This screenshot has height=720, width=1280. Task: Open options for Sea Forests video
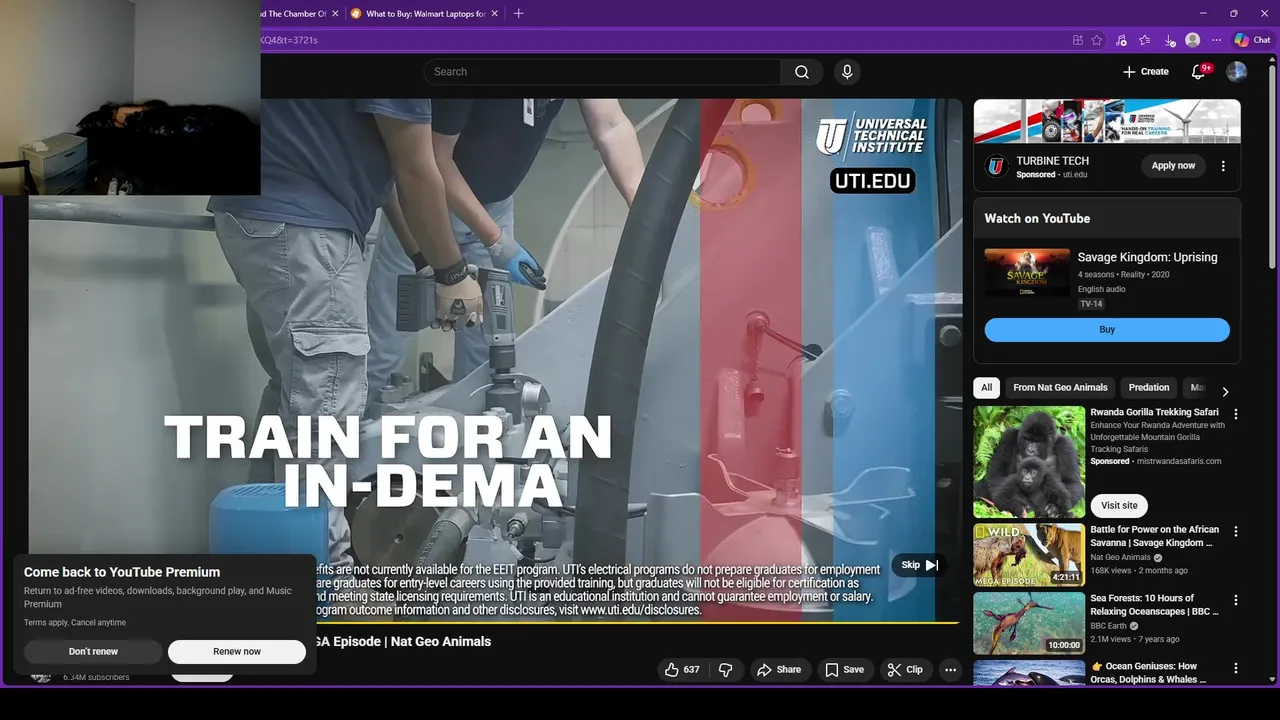pyautogui.click(x=1236, y=600)
